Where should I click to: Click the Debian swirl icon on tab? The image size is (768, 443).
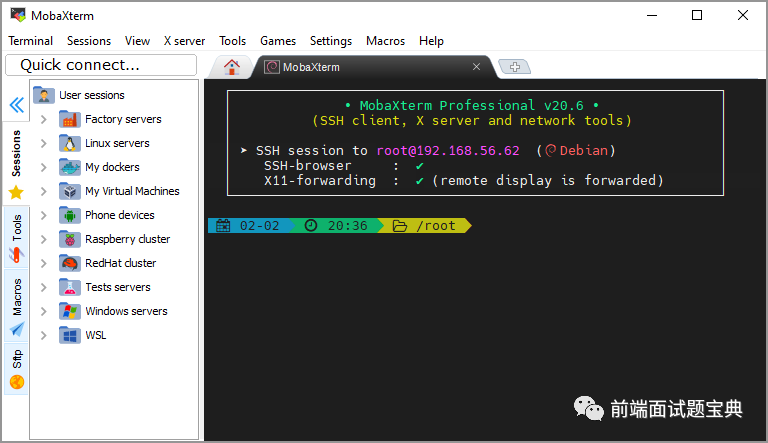click(272, 67)
